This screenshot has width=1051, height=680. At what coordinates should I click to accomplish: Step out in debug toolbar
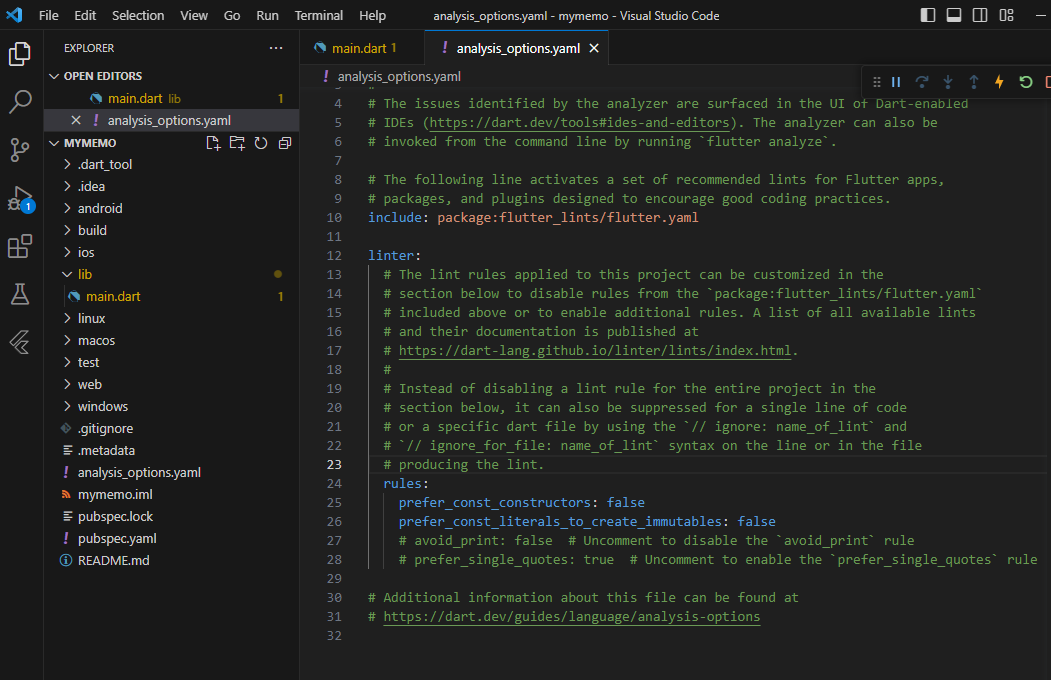[x=973, y=82]
